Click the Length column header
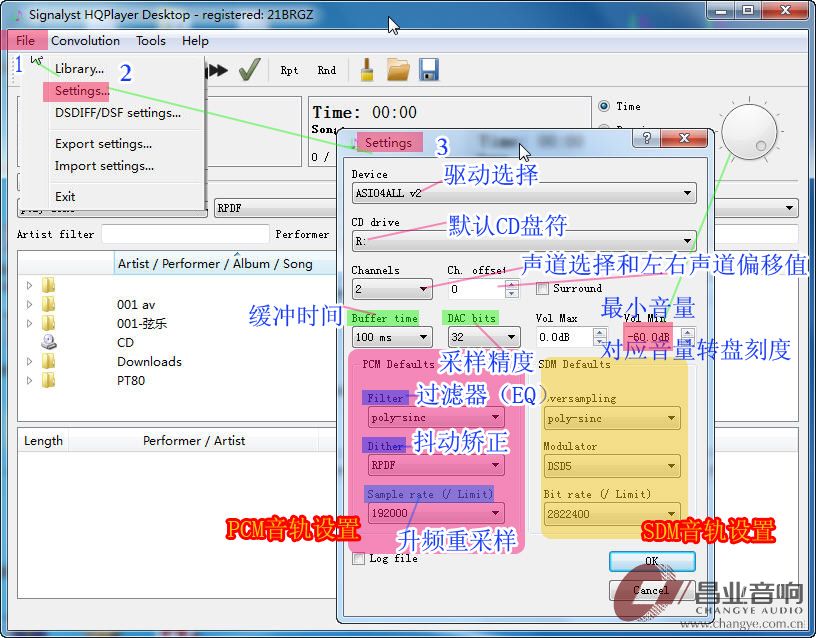Image resolution: width=816 pixels, height=638 pixels. 43,441
